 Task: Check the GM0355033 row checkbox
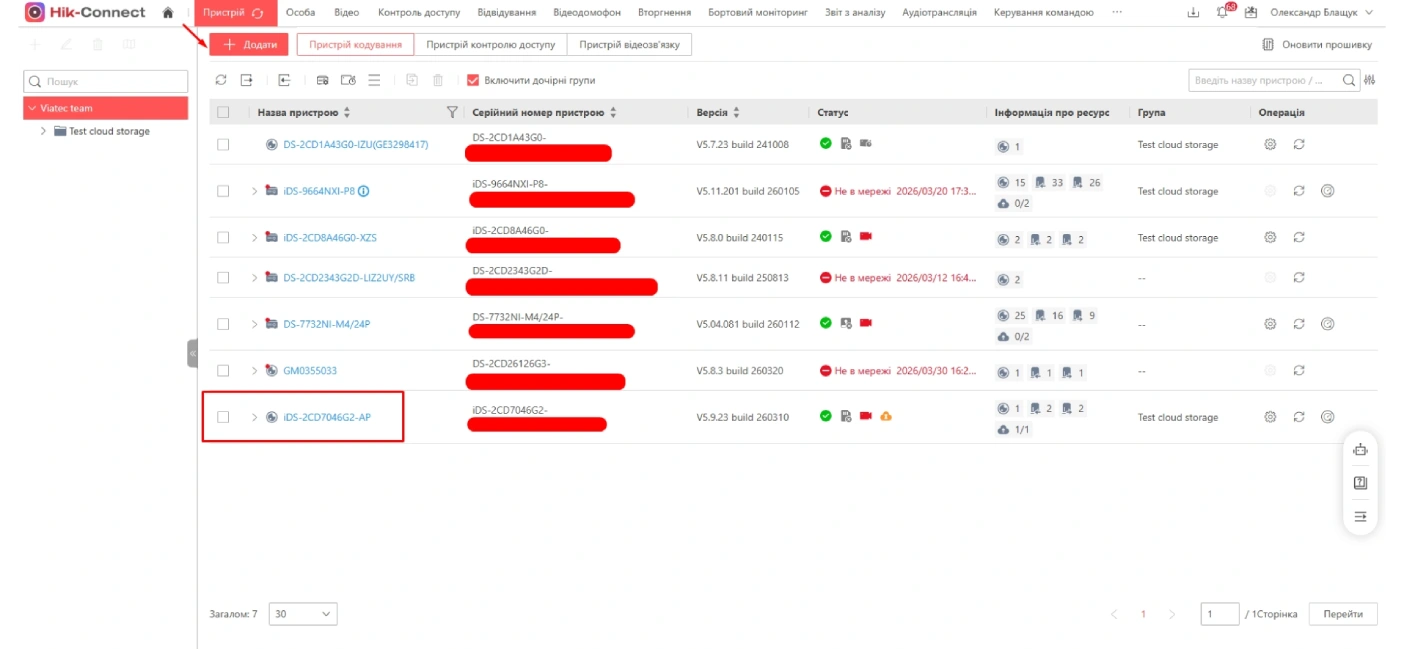223,370
